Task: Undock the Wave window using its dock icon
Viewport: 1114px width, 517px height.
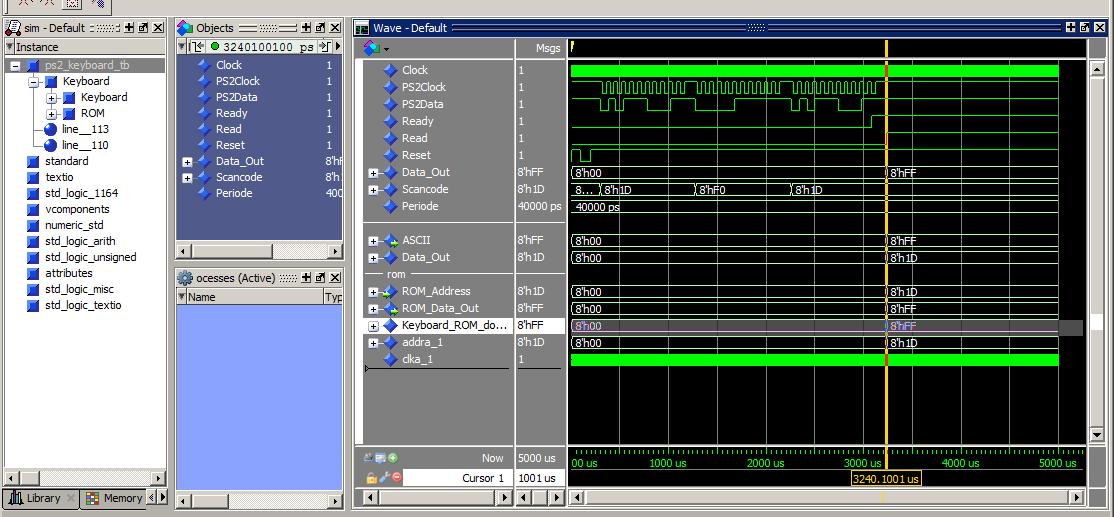Action: 1085,28
